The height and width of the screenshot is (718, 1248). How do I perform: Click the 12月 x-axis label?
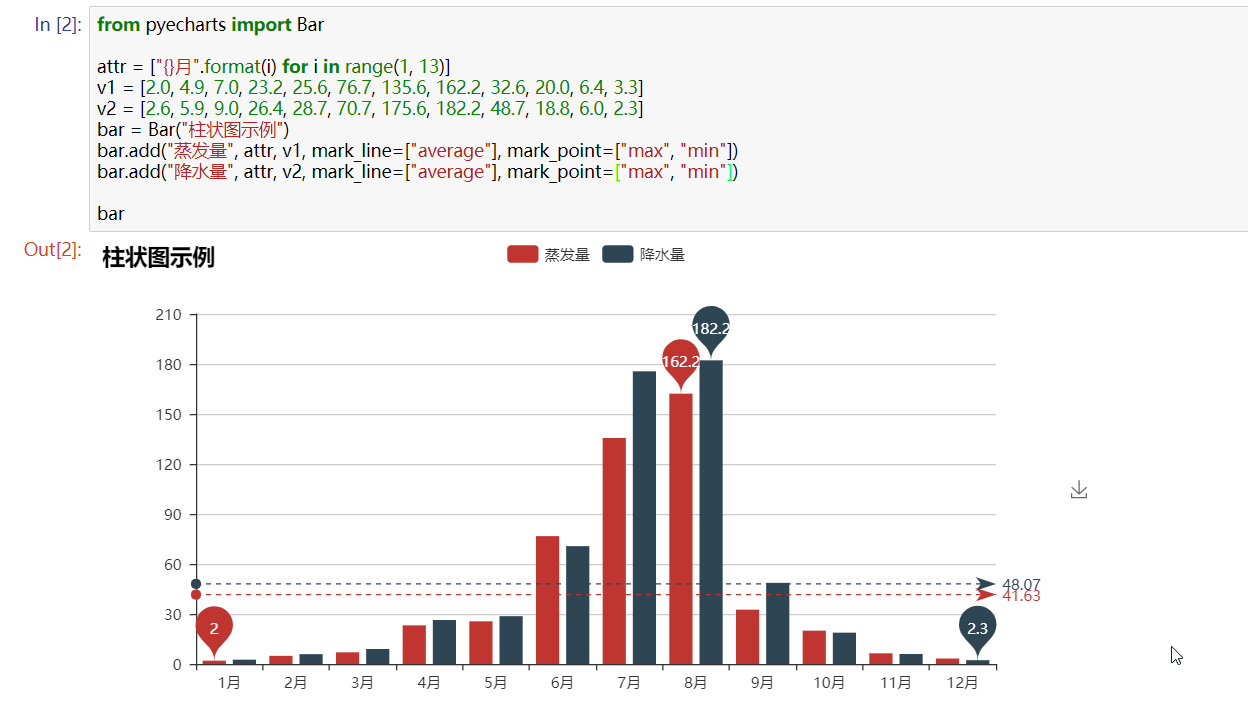click(x=962, y=683)
